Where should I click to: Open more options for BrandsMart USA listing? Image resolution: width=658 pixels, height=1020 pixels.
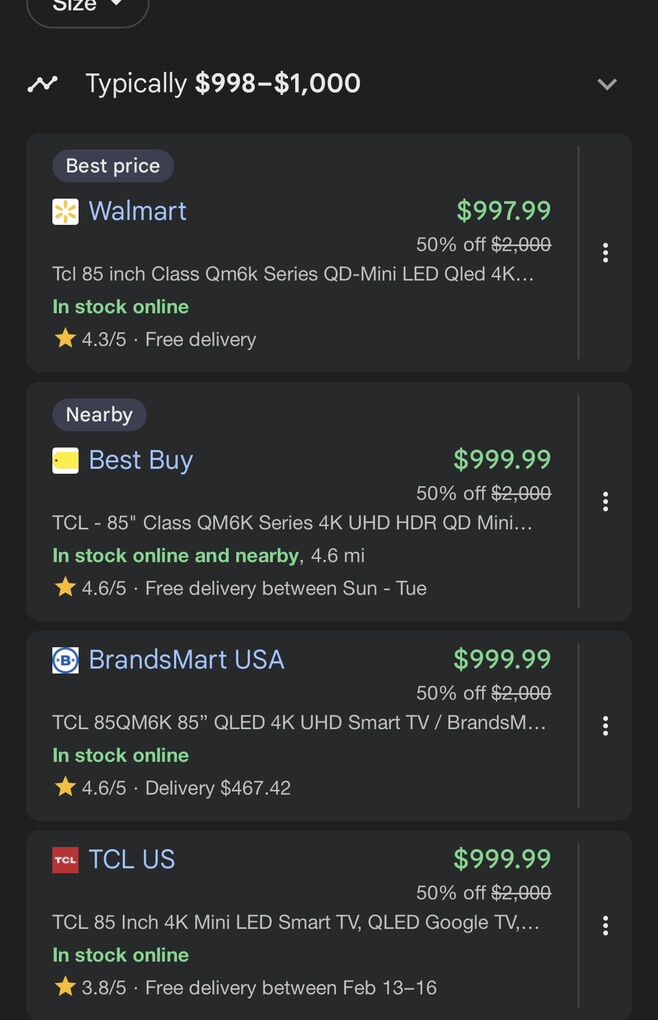point(605,726)
